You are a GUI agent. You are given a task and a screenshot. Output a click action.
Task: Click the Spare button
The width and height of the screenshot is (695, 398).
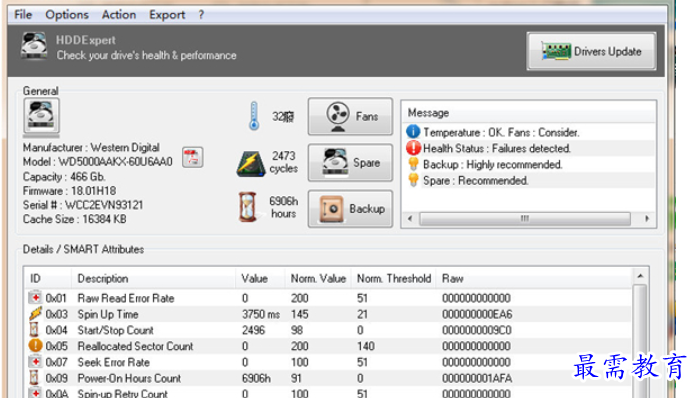click(350, 163)
